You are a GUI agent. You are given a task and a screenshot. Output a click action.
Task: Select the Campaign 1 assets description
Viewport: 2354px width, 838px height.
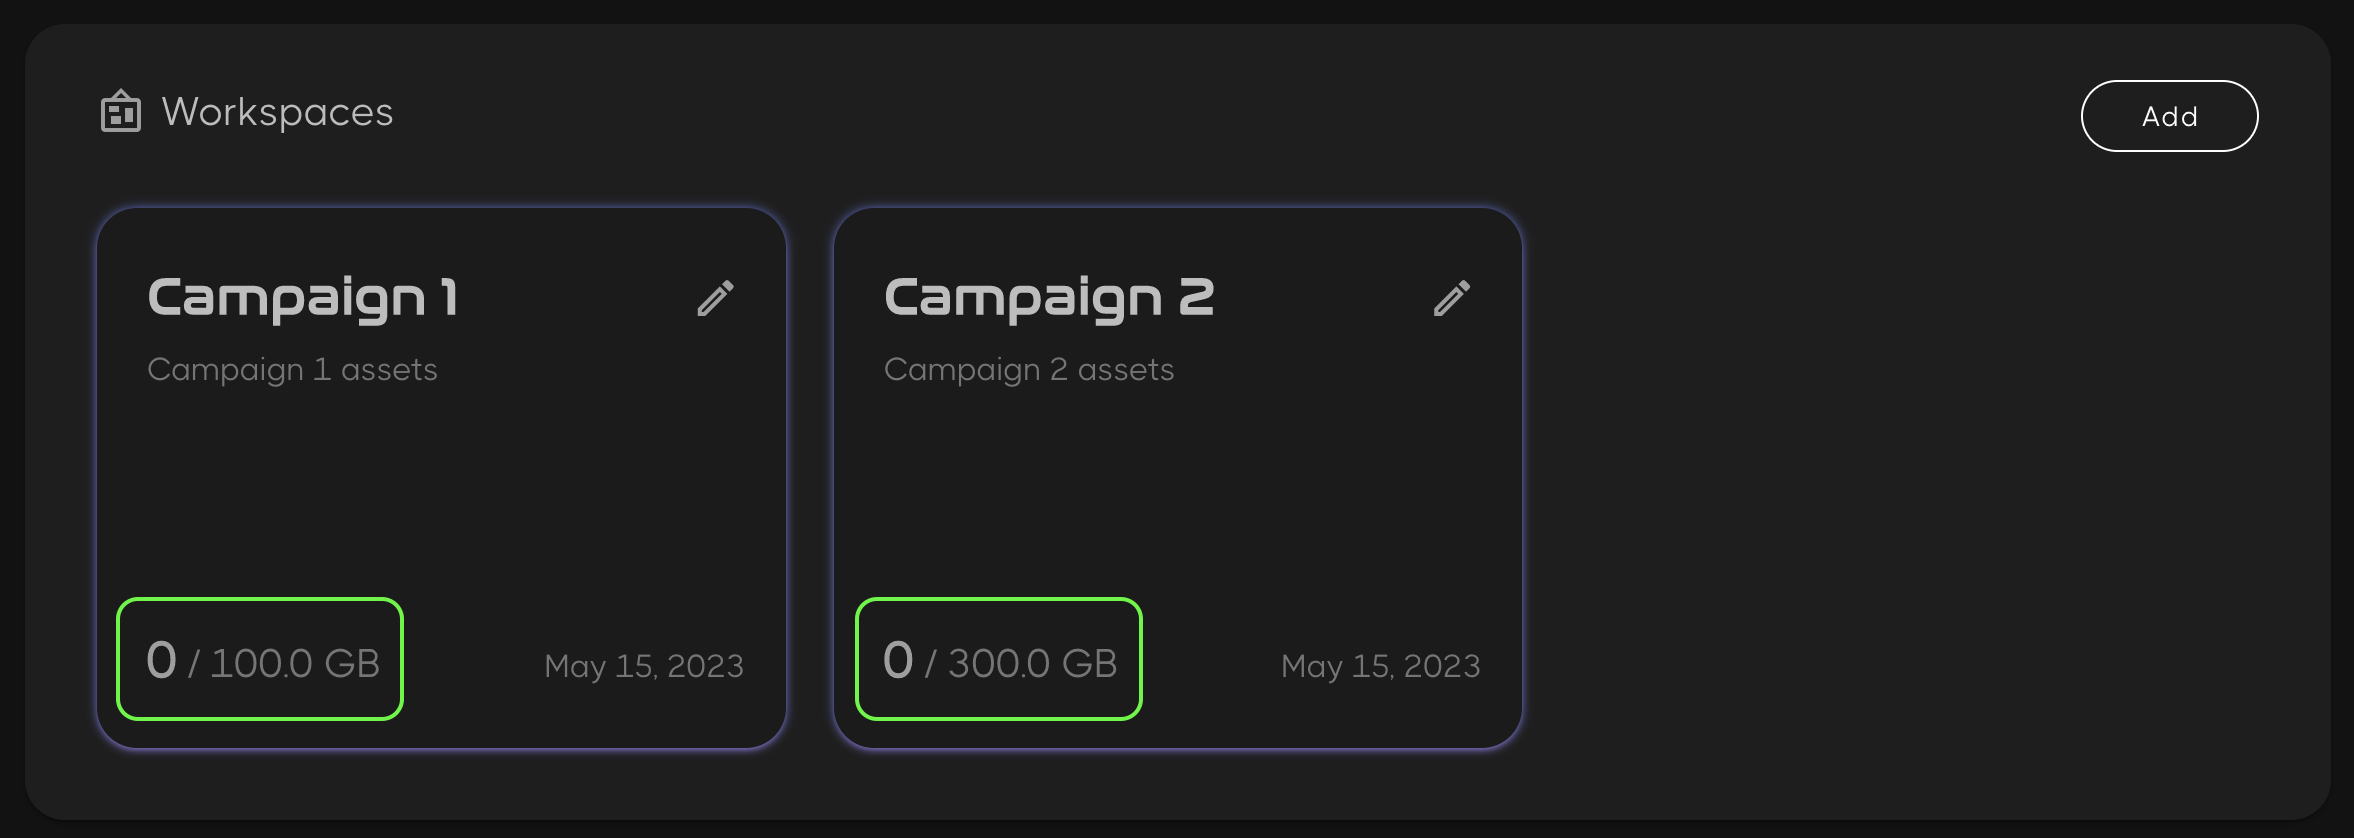pyautogui.click(x=292, y=370)
